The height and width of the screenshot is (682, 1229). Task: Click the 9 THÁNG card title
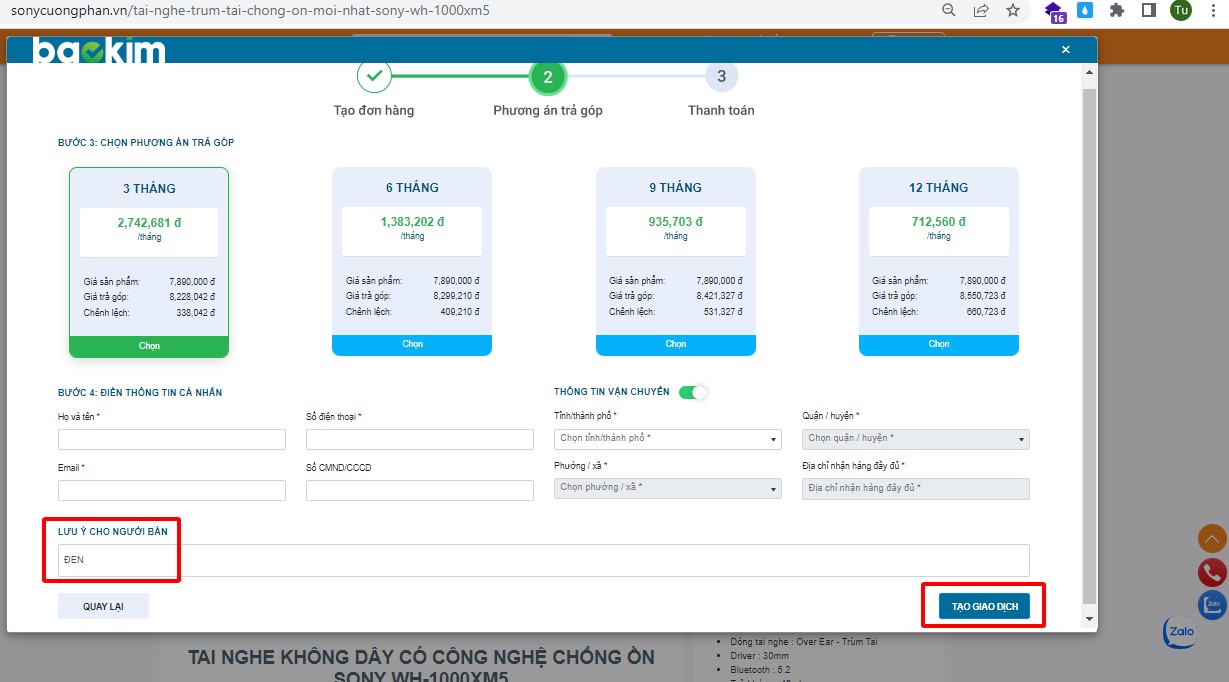676,188
